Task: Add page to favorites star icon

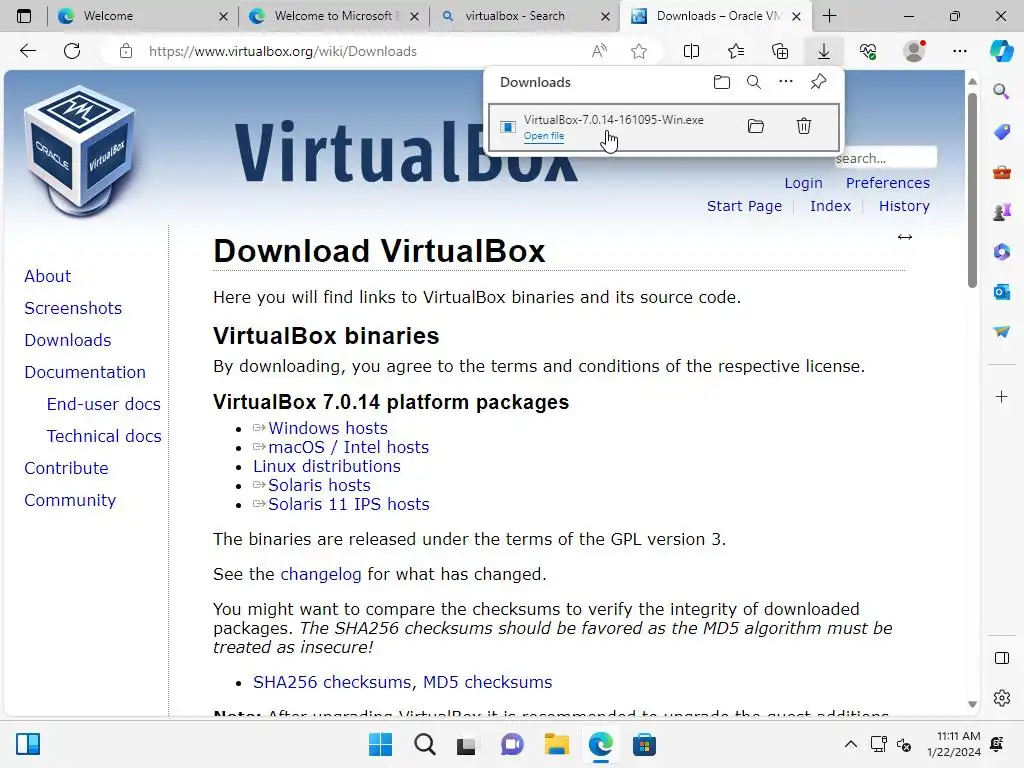Action: point(639,51)
